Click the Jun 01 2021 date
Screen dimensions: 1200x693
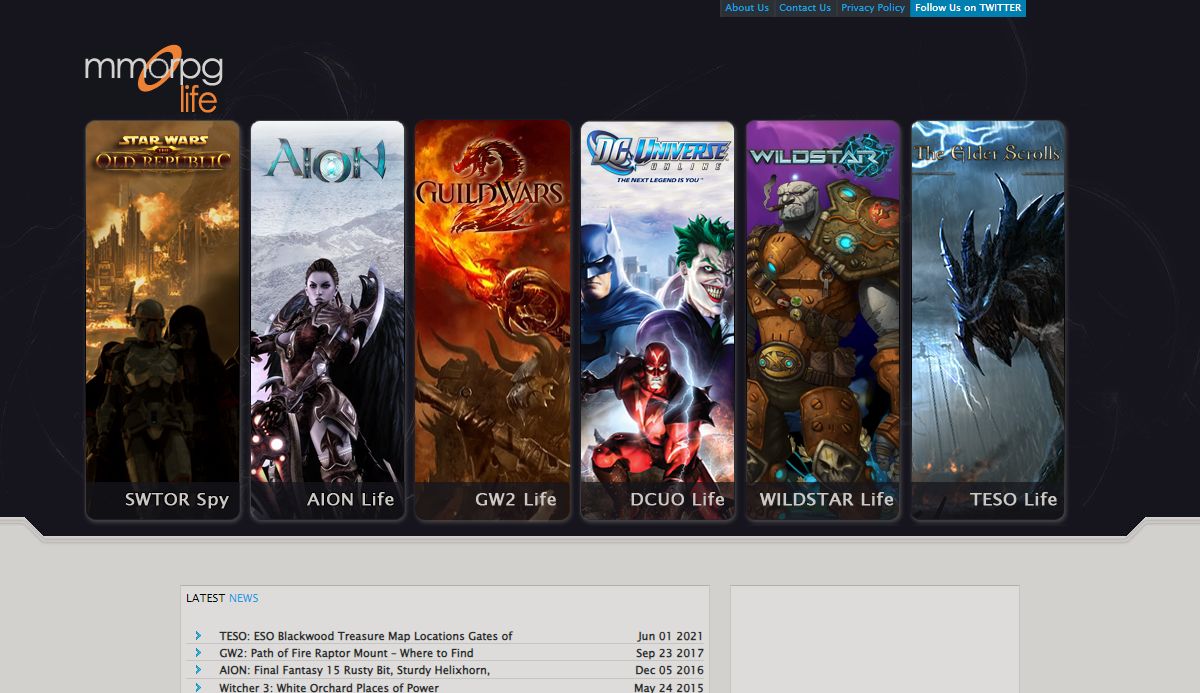coord(670,636)
